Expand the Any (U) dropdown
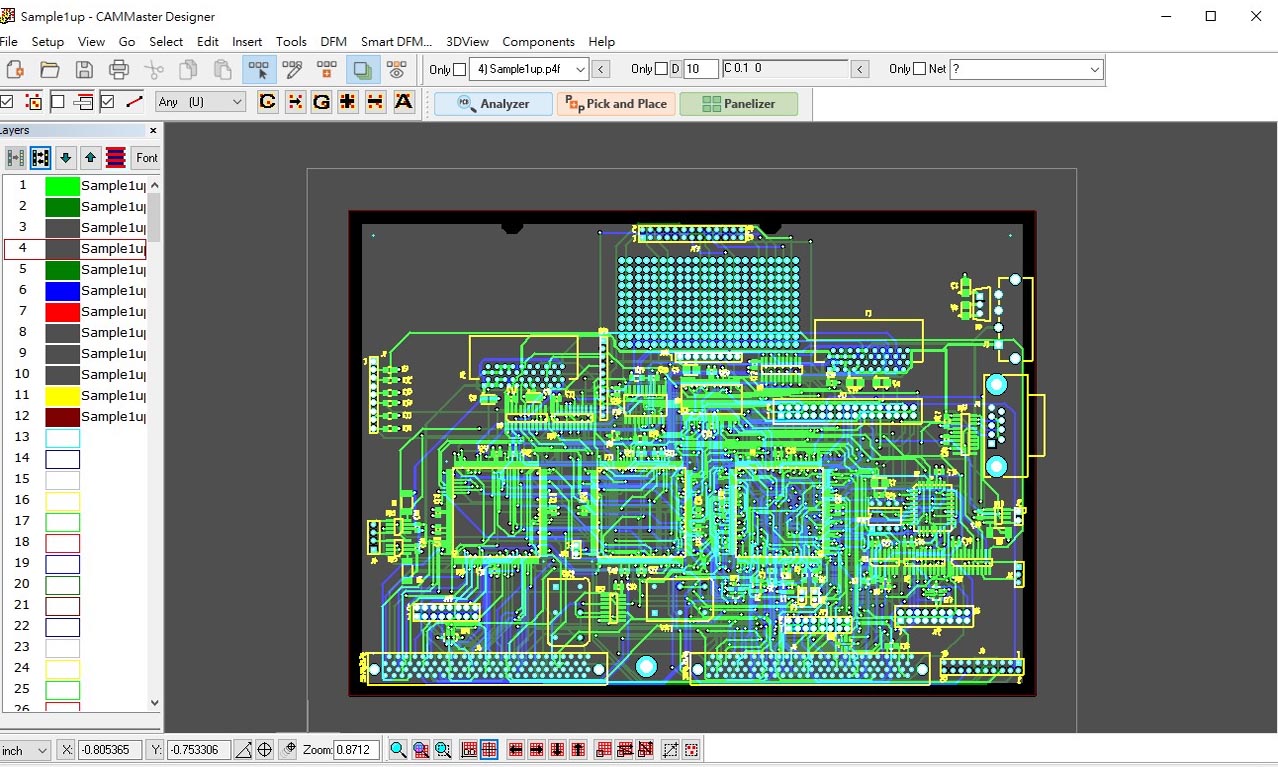This screenshot has height=767, width=1278. pos(201,101)
